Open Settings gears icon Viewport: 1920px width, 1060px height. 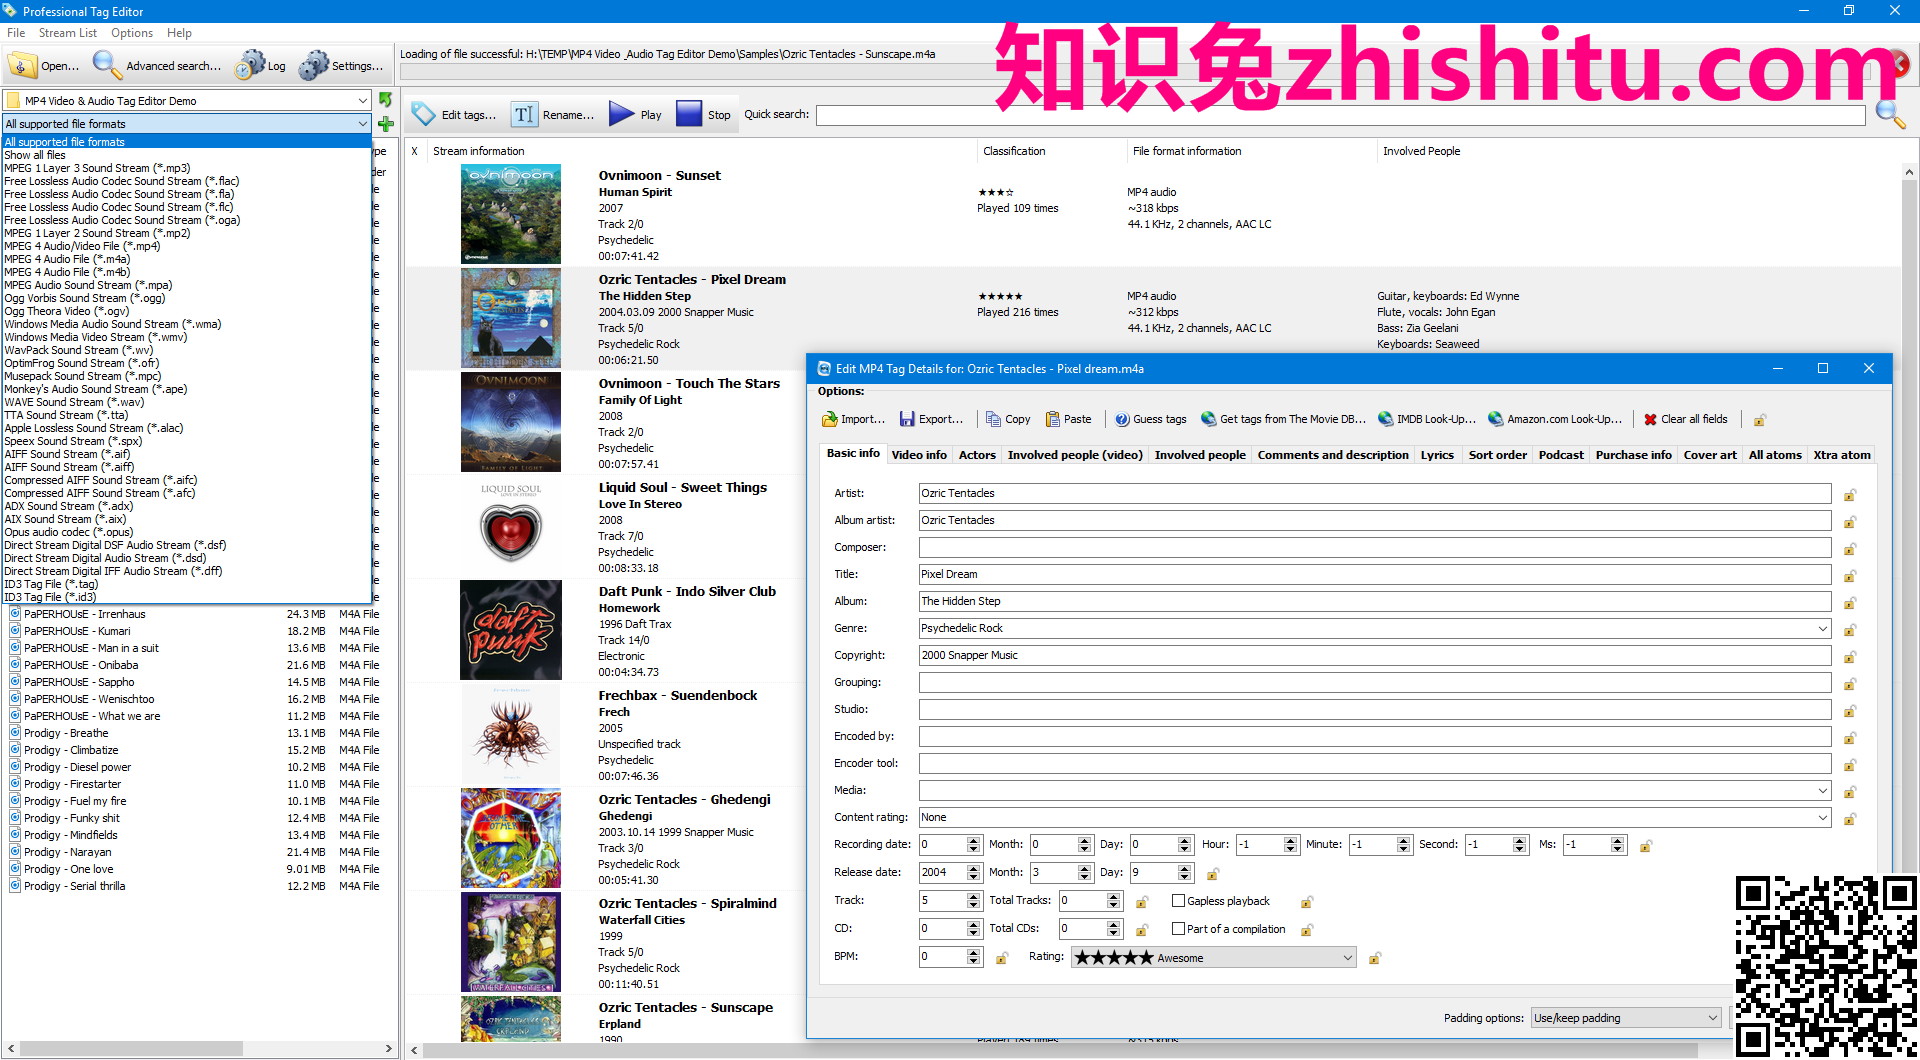[314, 65]
